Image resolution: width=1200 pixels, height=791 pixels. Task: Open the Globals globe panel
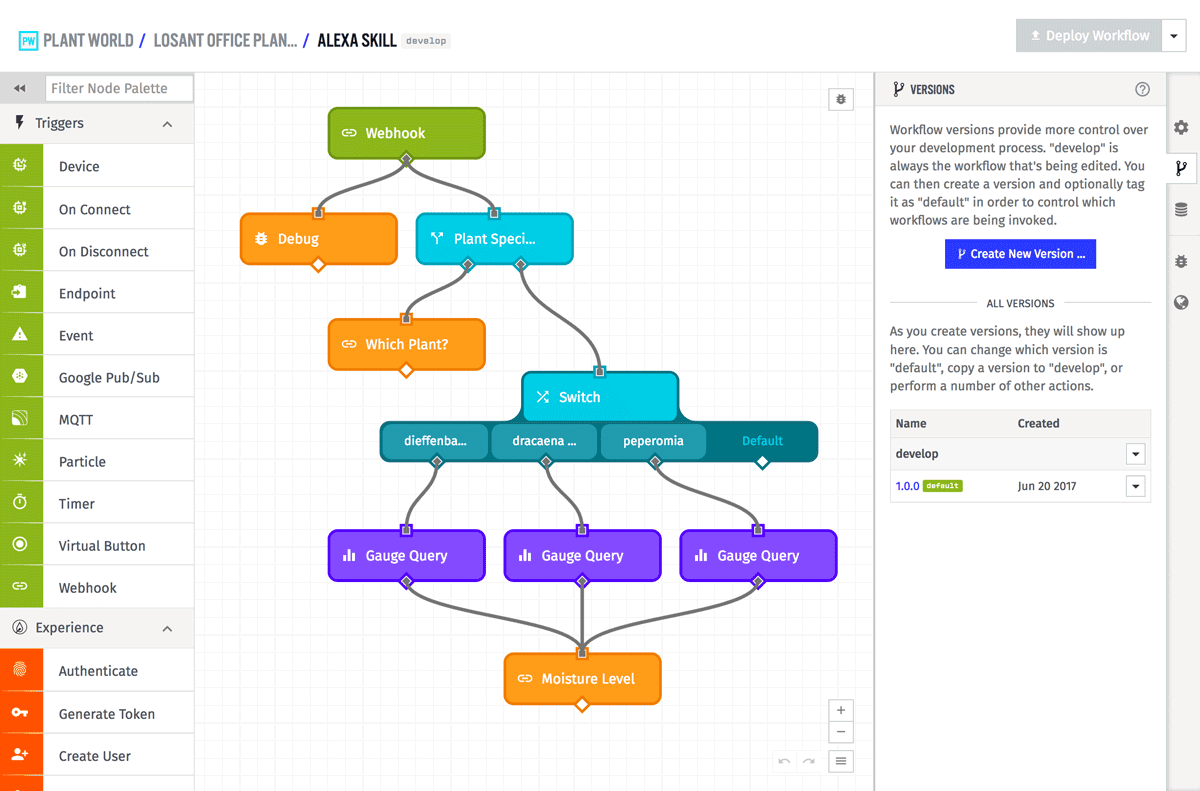[1181, 301]
